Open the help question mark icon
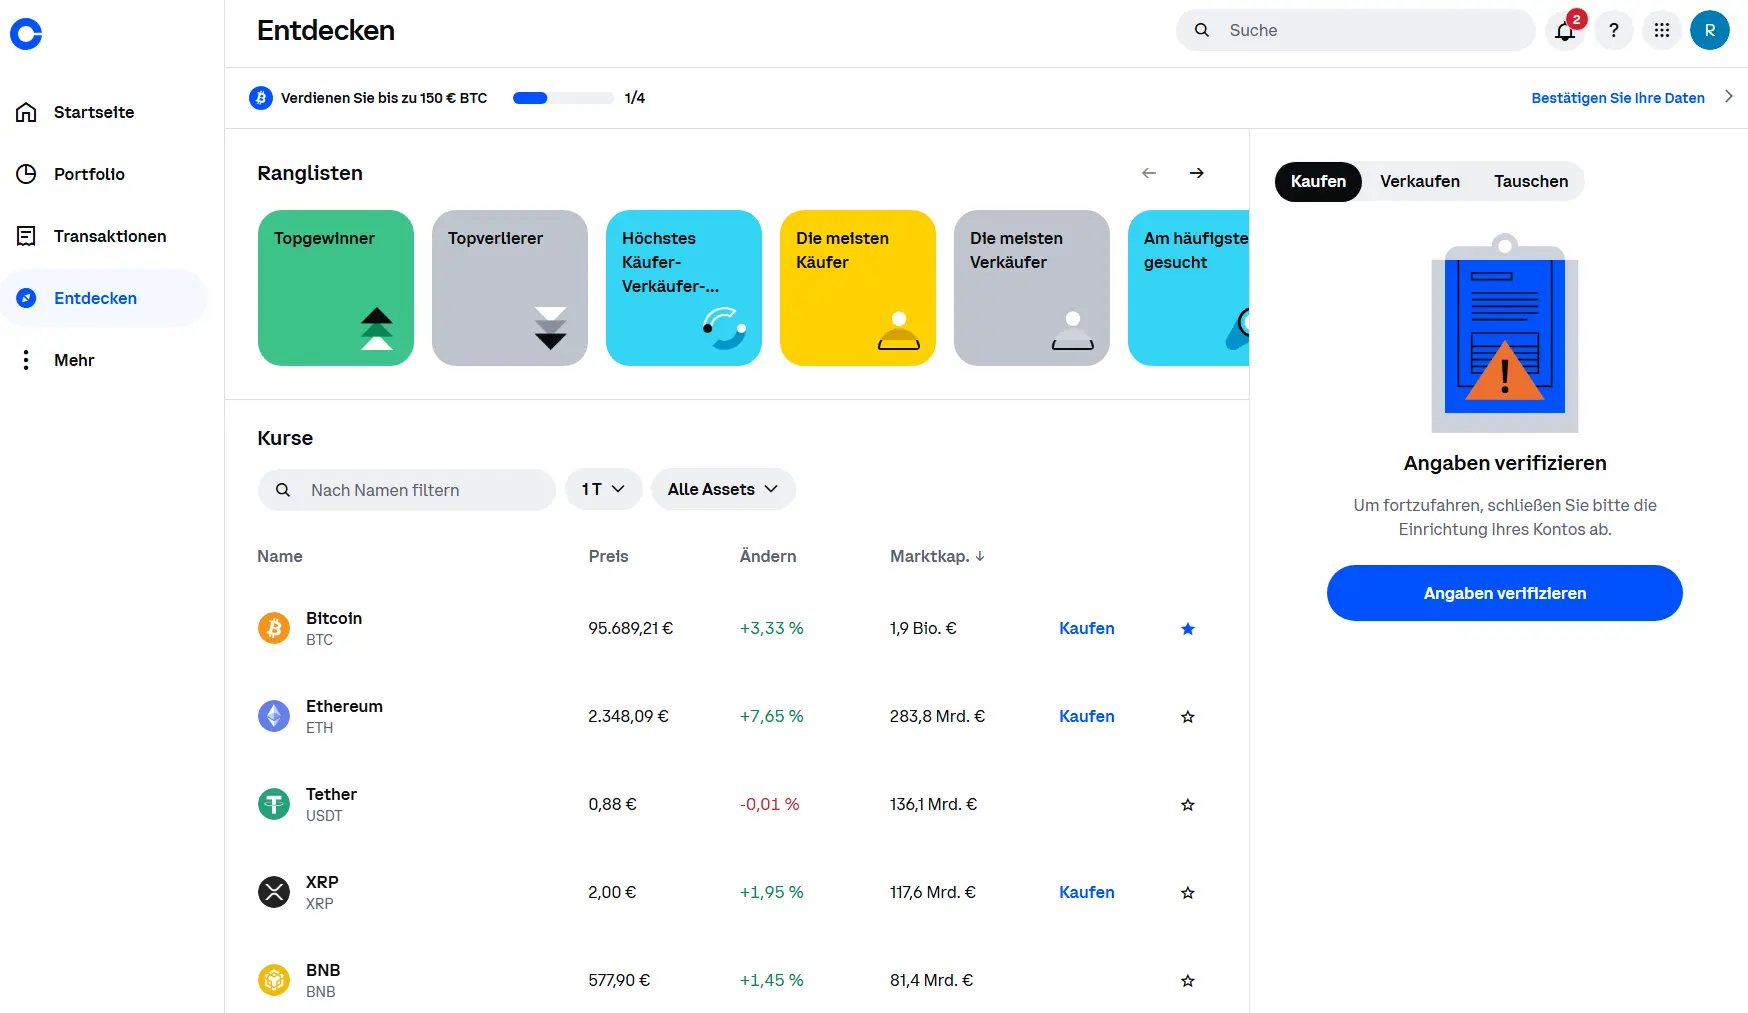 click(1613, 30)
